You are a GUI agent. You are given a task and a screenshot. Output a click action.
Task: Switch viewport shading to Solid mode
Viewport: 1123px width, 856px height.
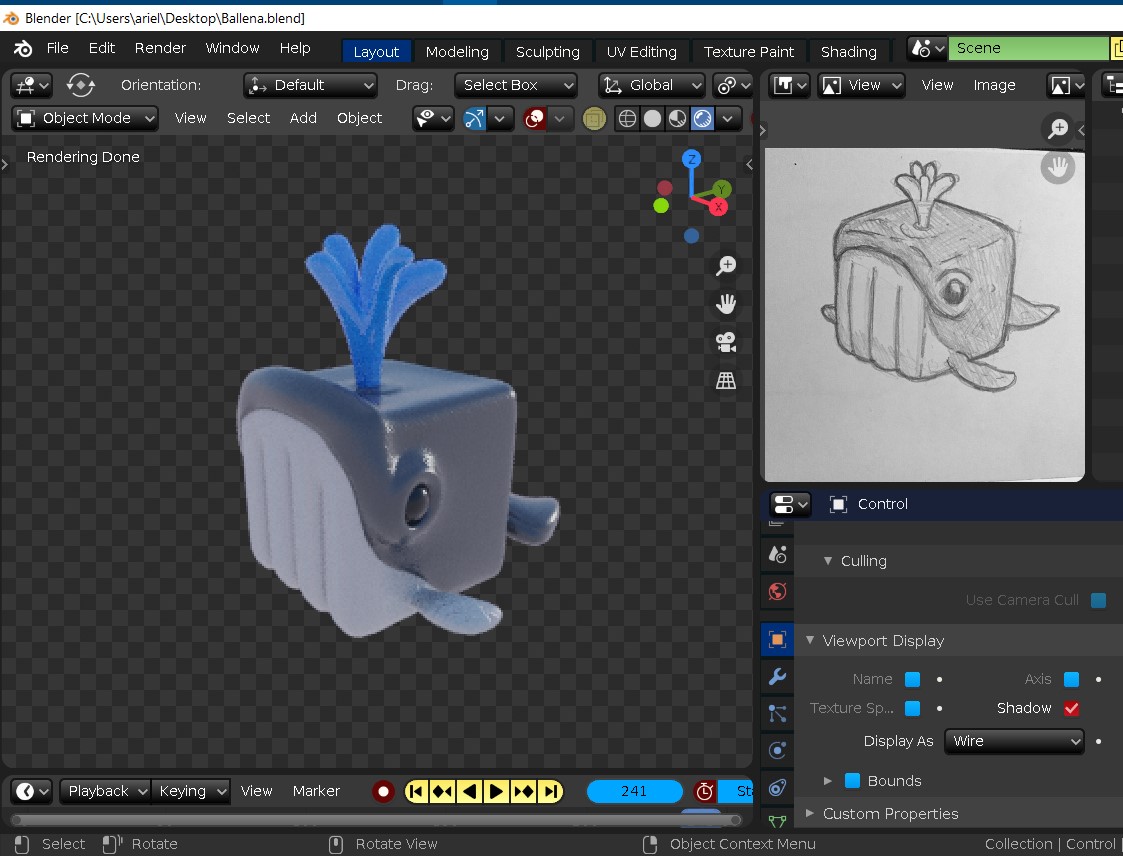652,118
